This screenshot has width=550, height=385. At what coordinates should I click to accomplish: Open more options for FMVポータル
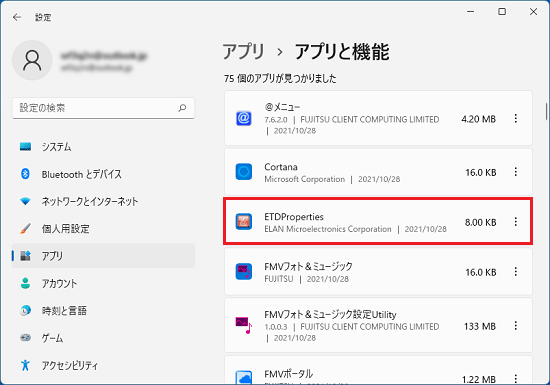(516, 379)
